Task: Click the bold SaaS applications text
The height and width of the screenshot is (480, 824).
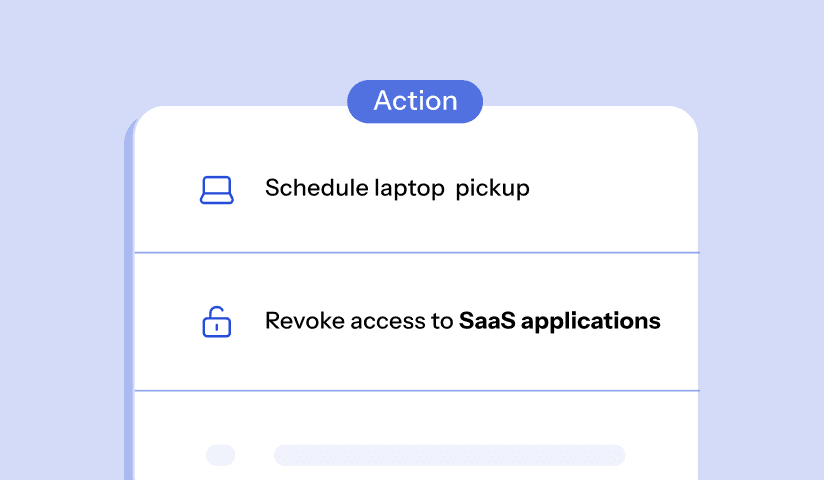Action: coord(559,322)
